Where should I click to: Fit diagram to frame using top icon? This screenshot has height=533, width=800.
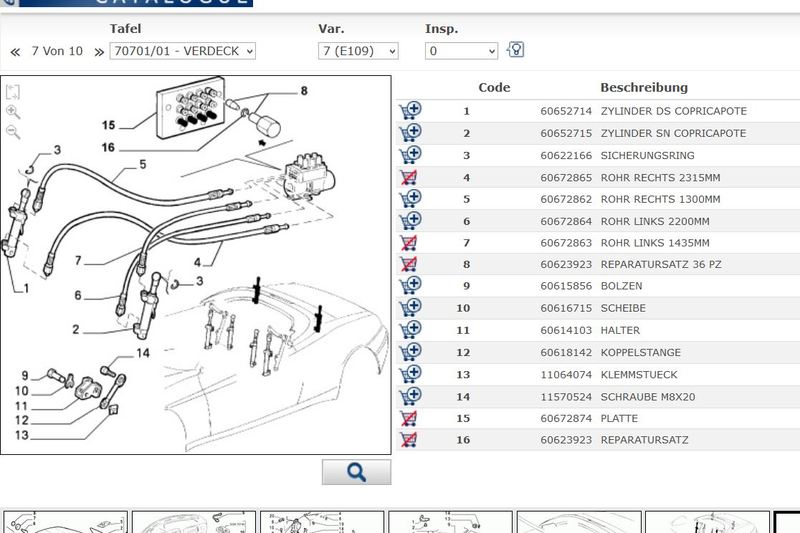pos(13,92)
